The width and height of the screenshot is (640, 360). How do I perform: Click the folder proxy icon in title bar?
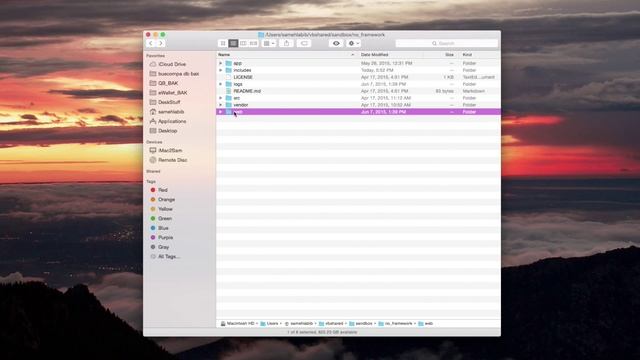point(261,35)
